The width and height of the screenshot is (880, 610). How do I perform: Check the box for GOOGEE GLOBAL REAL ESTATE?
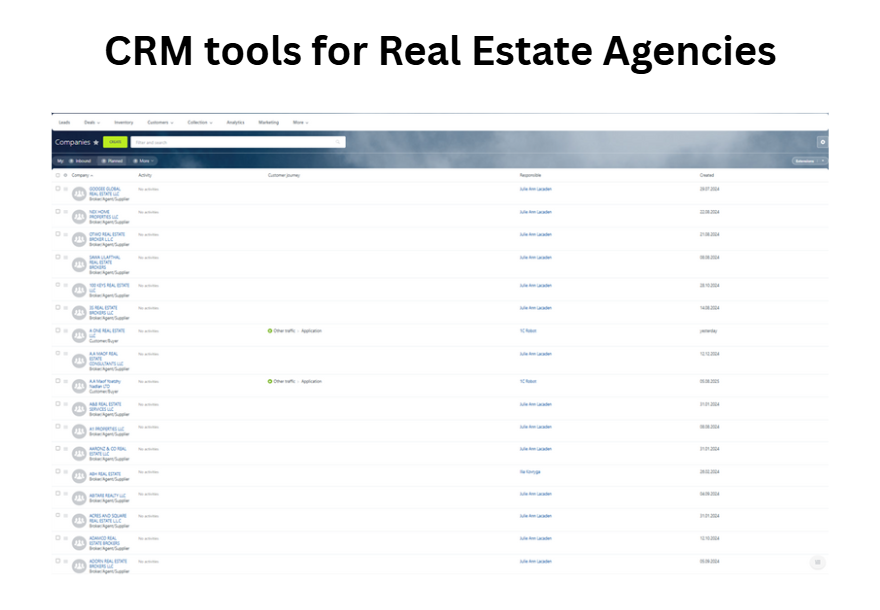[58, 189]
